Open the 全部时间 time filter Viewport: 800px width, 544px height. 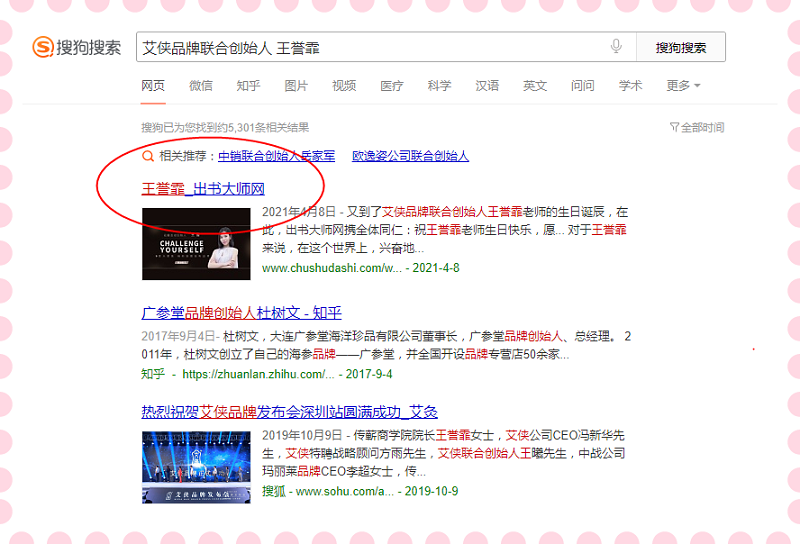click(696, 128)
